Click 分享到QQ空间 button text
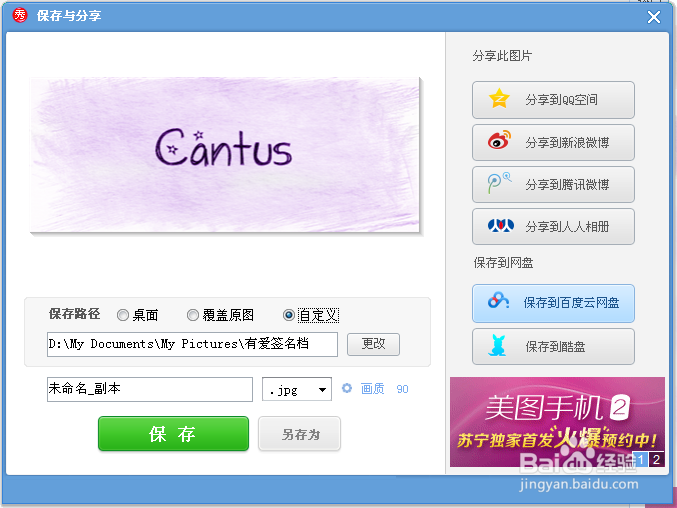677x508 pixels. pos(561,100)
